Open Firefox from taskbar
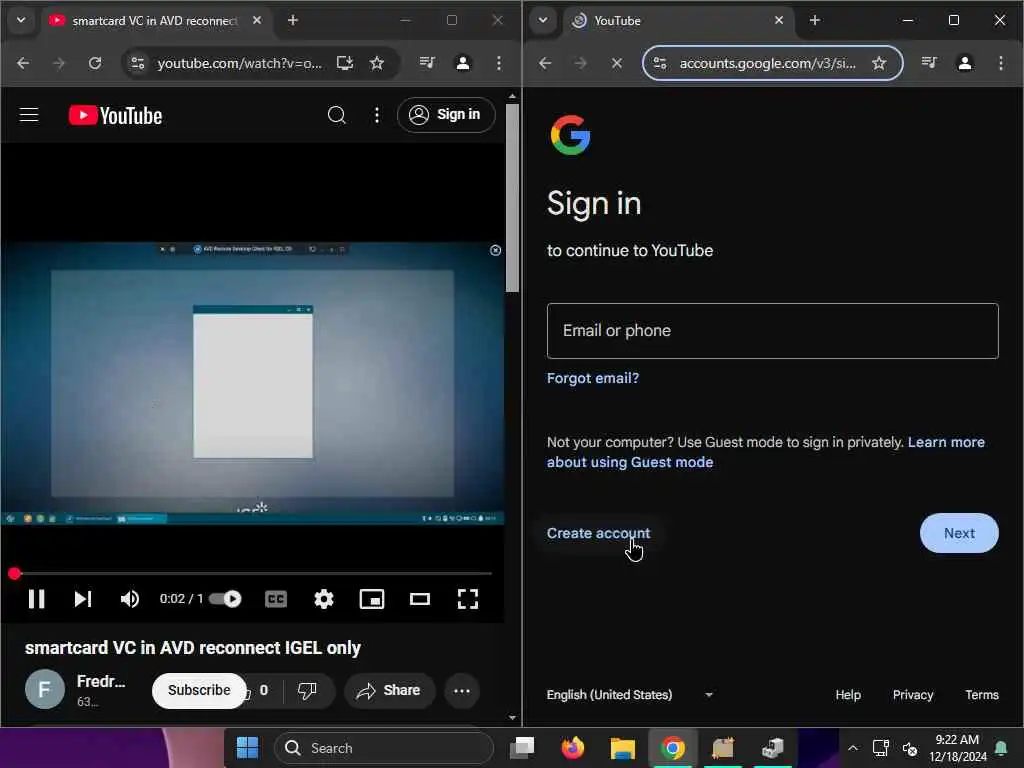Screen dimensions: 1024x768 (x=572, y=748)
